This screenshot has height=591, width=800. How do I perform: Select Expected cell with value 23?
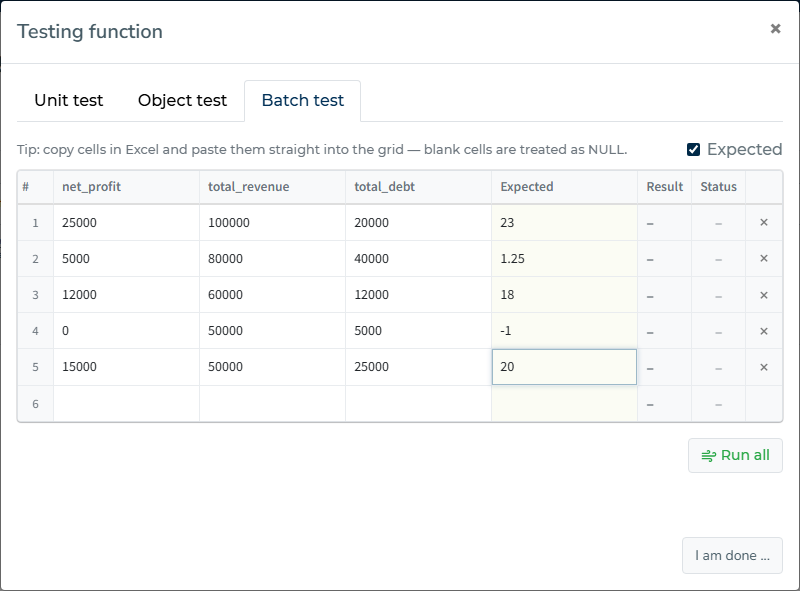564,223
